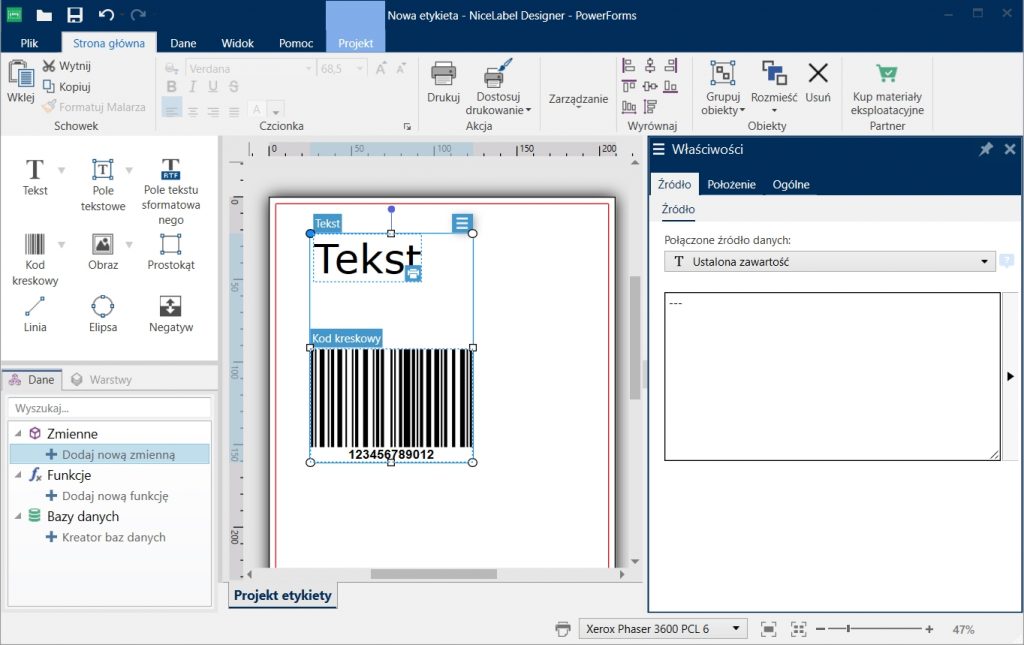Switch to the Pomoc ribbon tab
Viewport: 1024px width, 645px height.
tap(296, 43)
